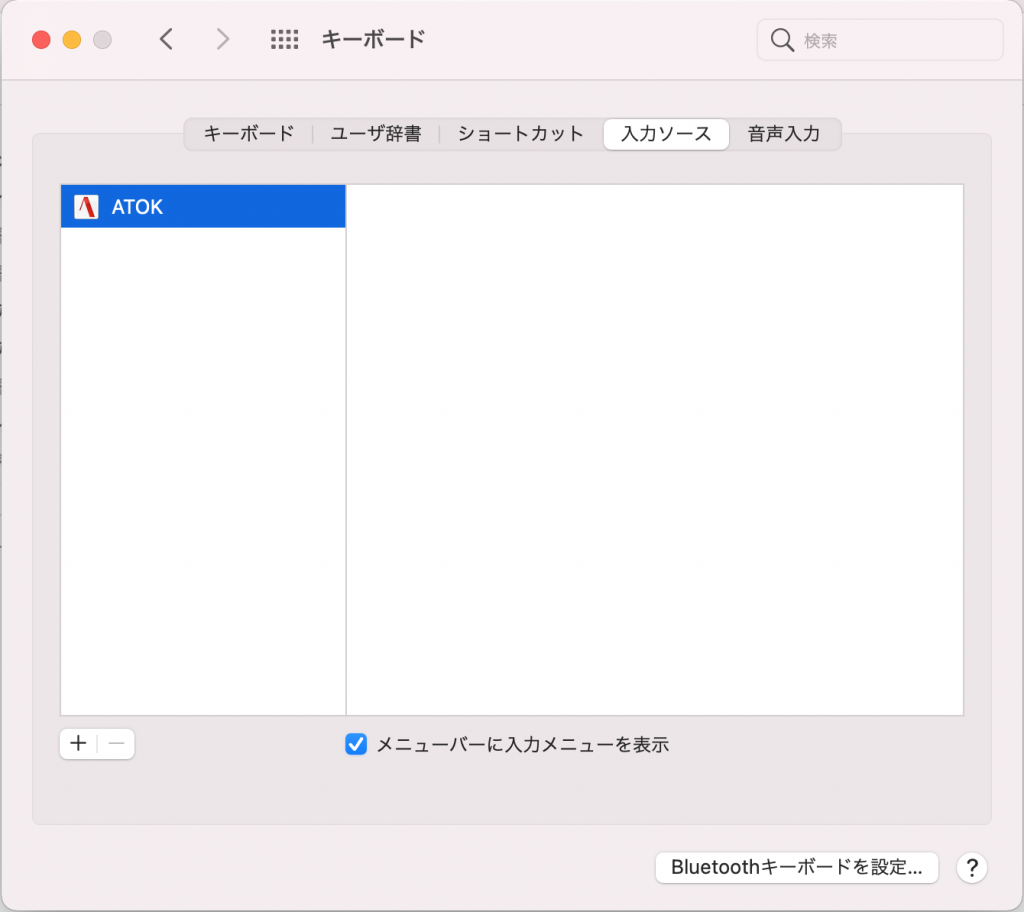Select the 入力ソース tab
This screenshot has height=912, width=1024.
[x=666, y=134]
